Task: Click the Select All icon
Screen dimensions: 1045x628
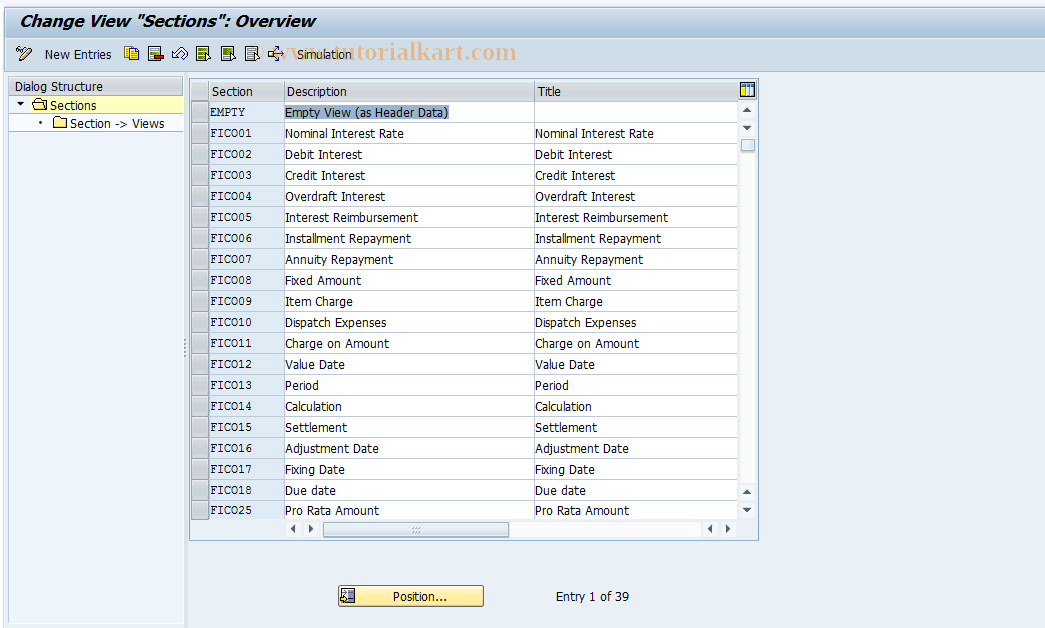Action: (204, 54)
